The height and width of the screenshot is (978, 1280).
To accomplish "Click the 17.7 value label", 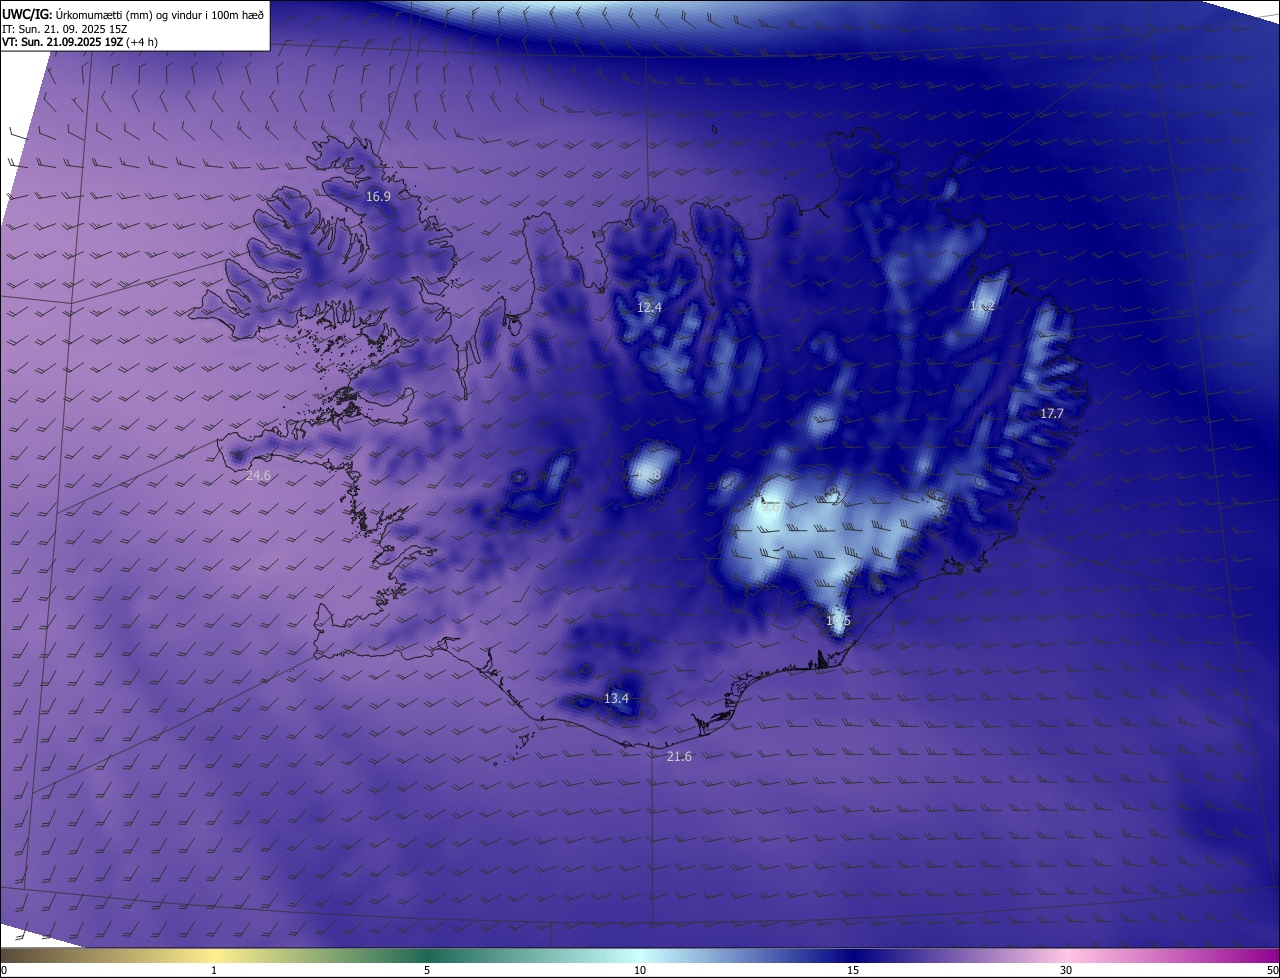I will click(1052, 414).
